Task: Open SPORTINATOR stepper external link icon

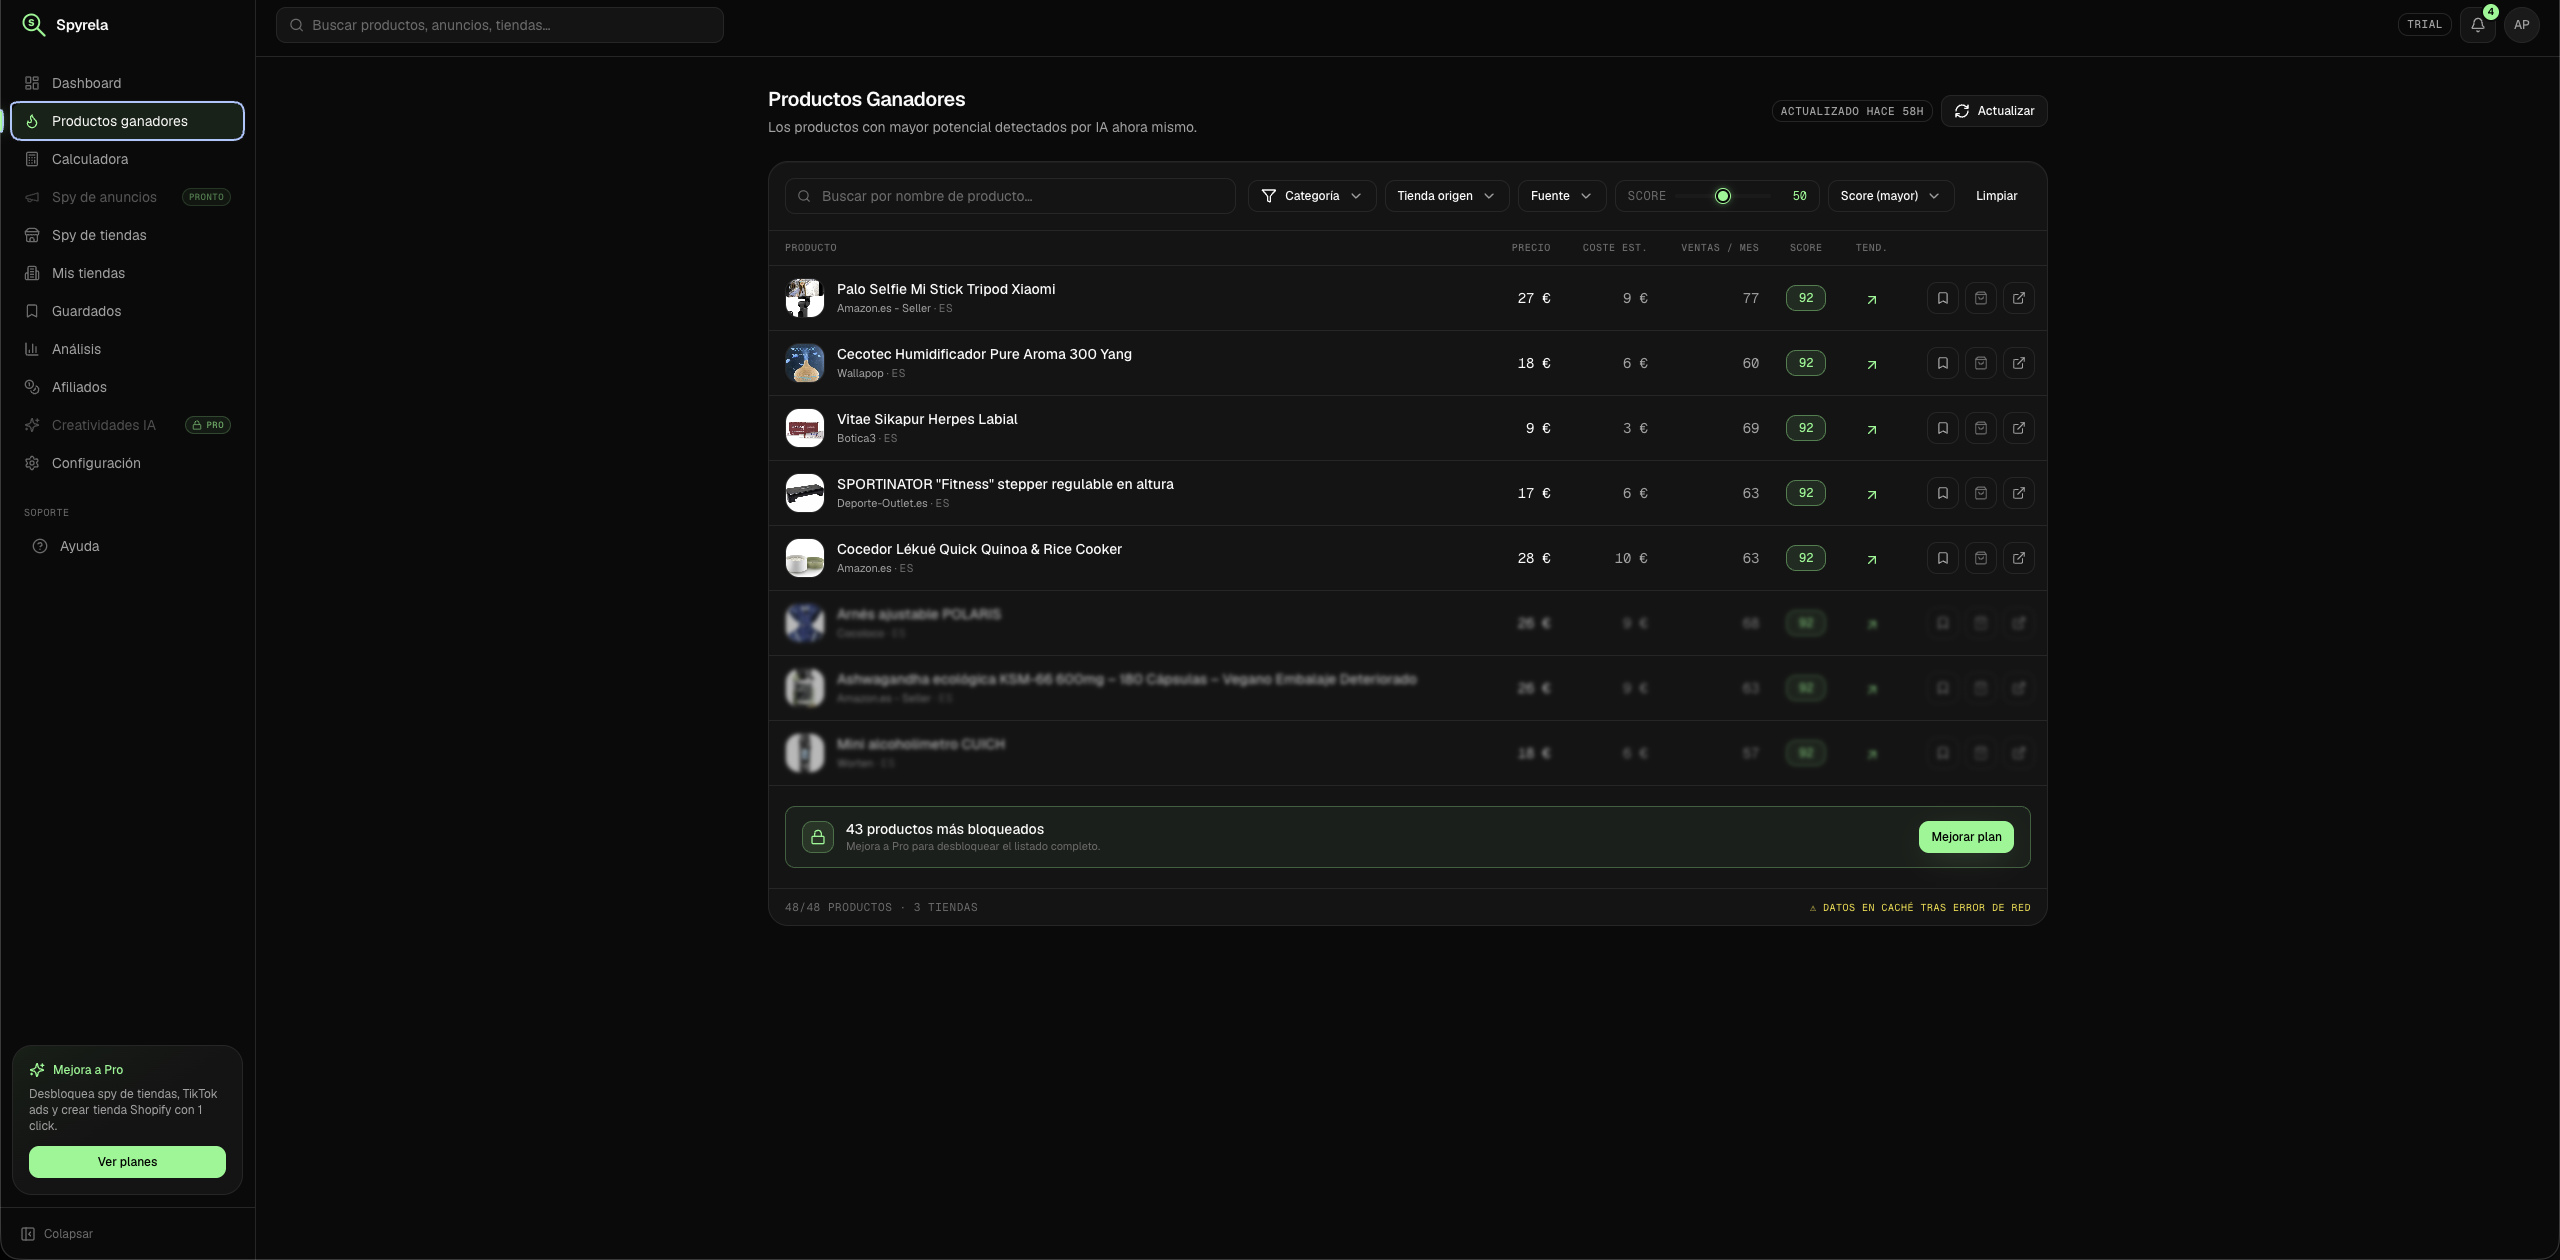Action: pos(2018,493)
